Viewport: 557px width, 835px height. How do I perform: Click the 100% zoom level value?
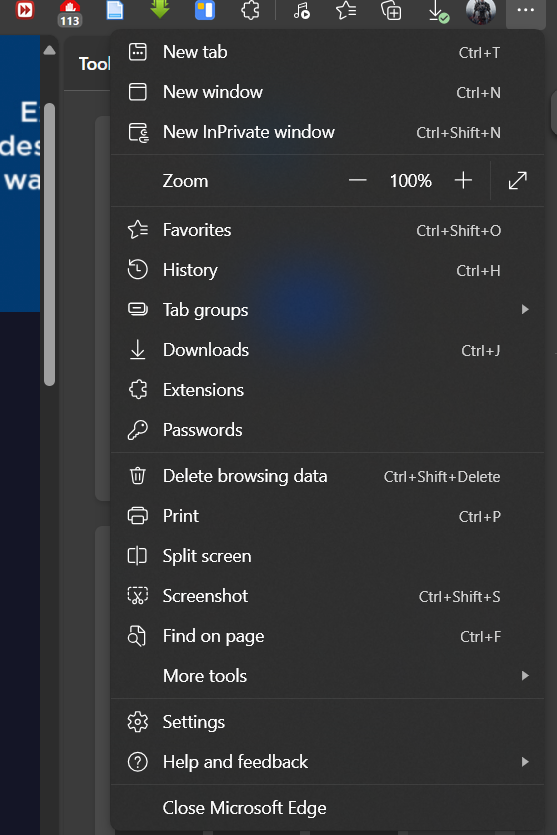tap(411, 181)
